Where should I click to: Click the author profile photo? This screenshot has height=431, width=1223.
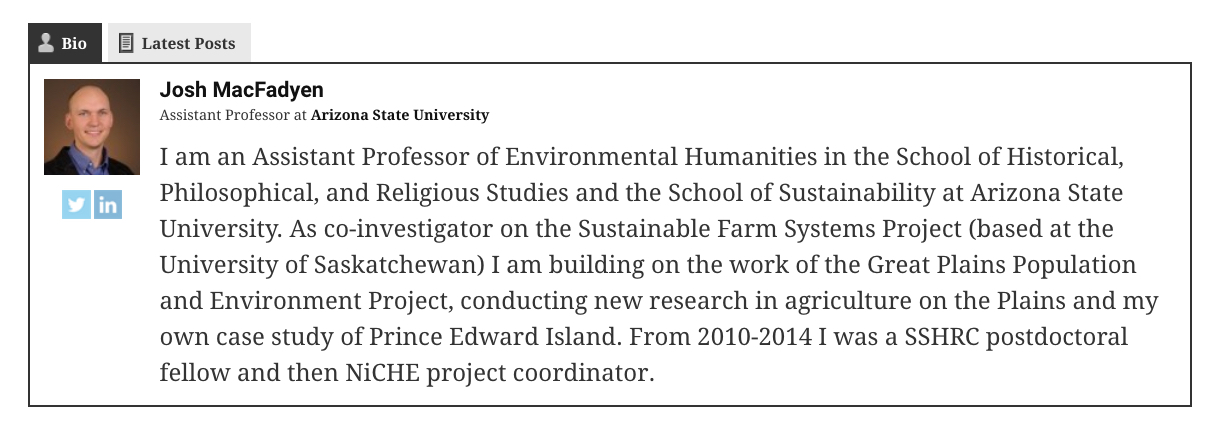pos(92,127)
